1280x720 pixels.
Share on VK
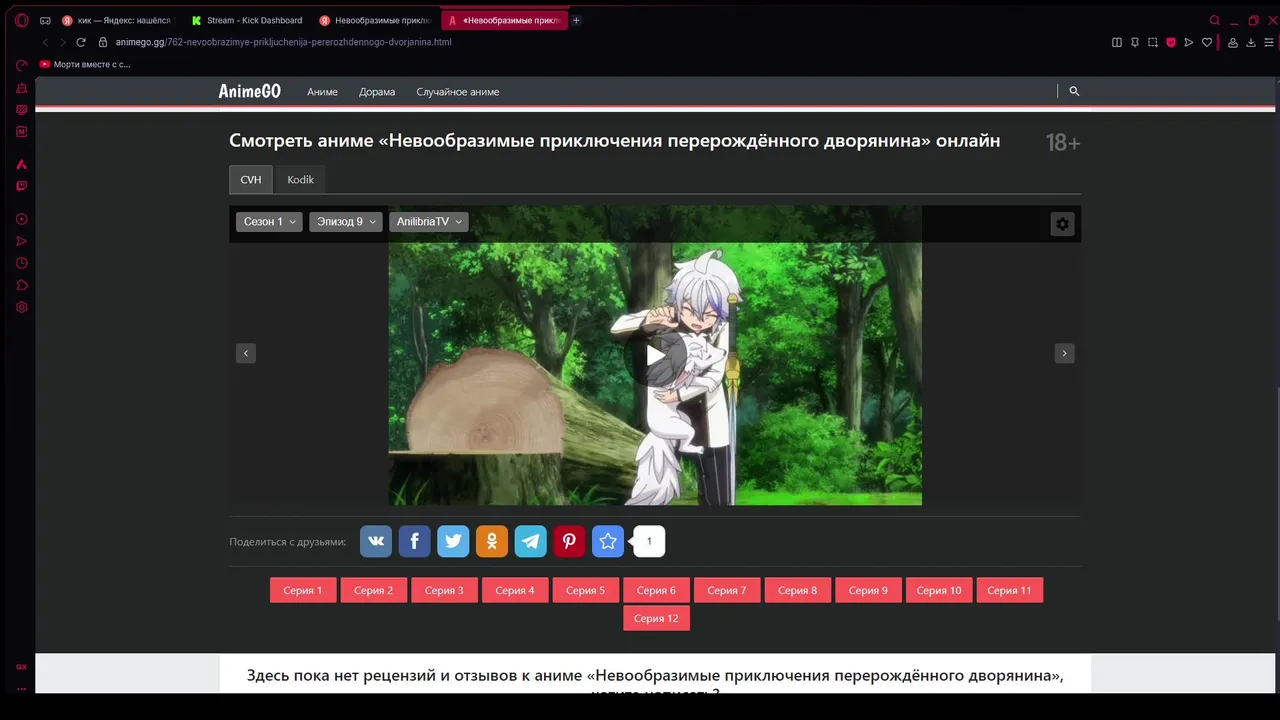376,541
